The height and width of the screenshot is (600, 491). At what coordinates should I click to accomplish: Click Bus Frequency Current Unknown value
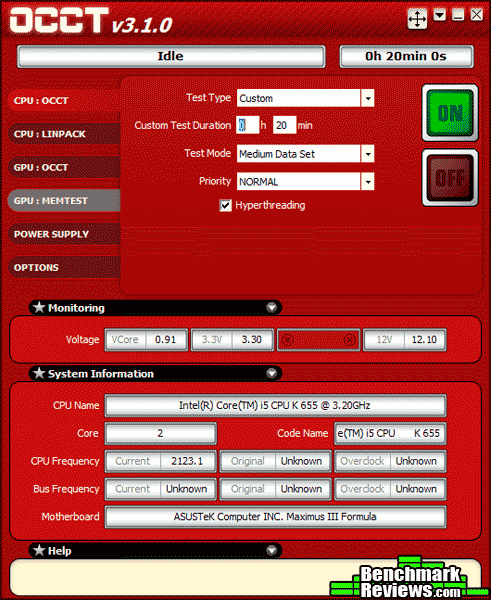coord(187,489)
